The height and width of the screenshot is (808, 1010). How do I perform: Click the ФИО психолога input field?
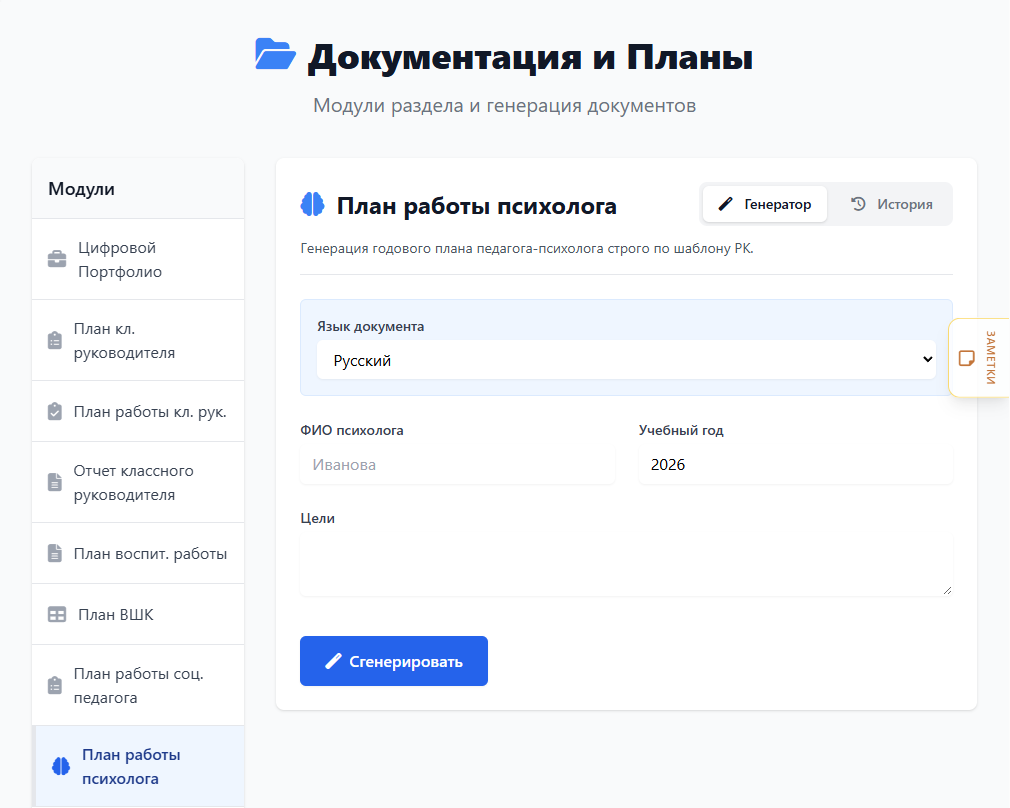point(457,465)
